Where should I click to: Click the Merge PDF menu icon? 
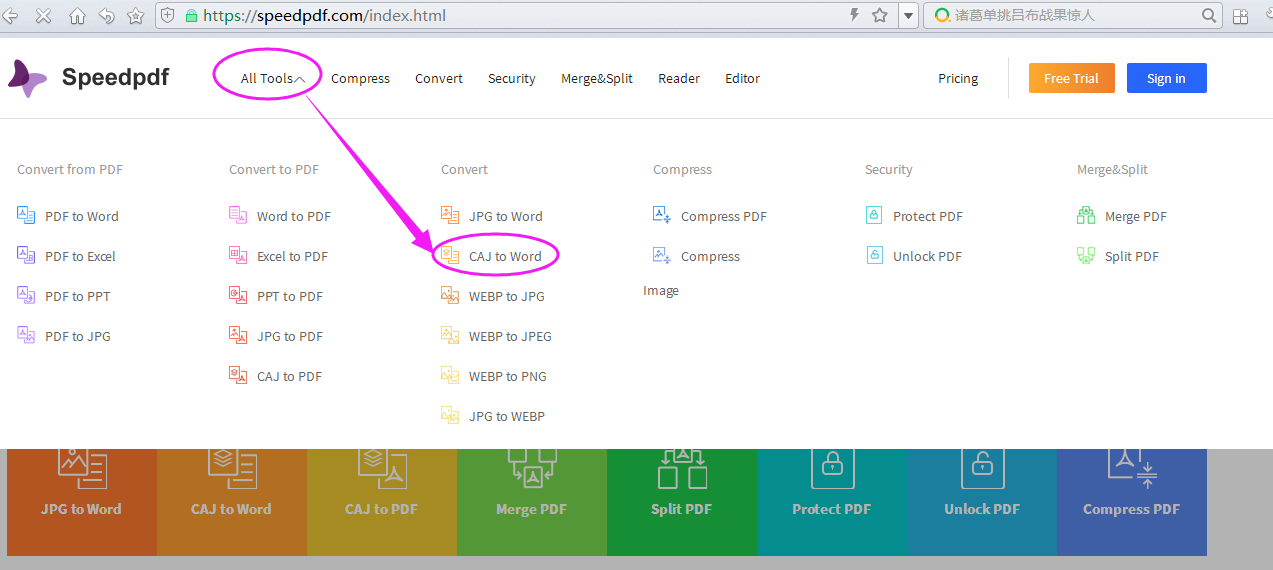[x=1086, y=215]
